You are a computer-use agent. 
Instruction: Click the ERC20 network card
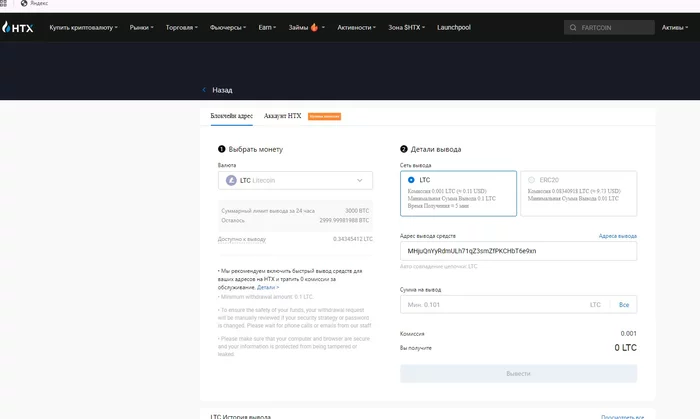point(579,194)
